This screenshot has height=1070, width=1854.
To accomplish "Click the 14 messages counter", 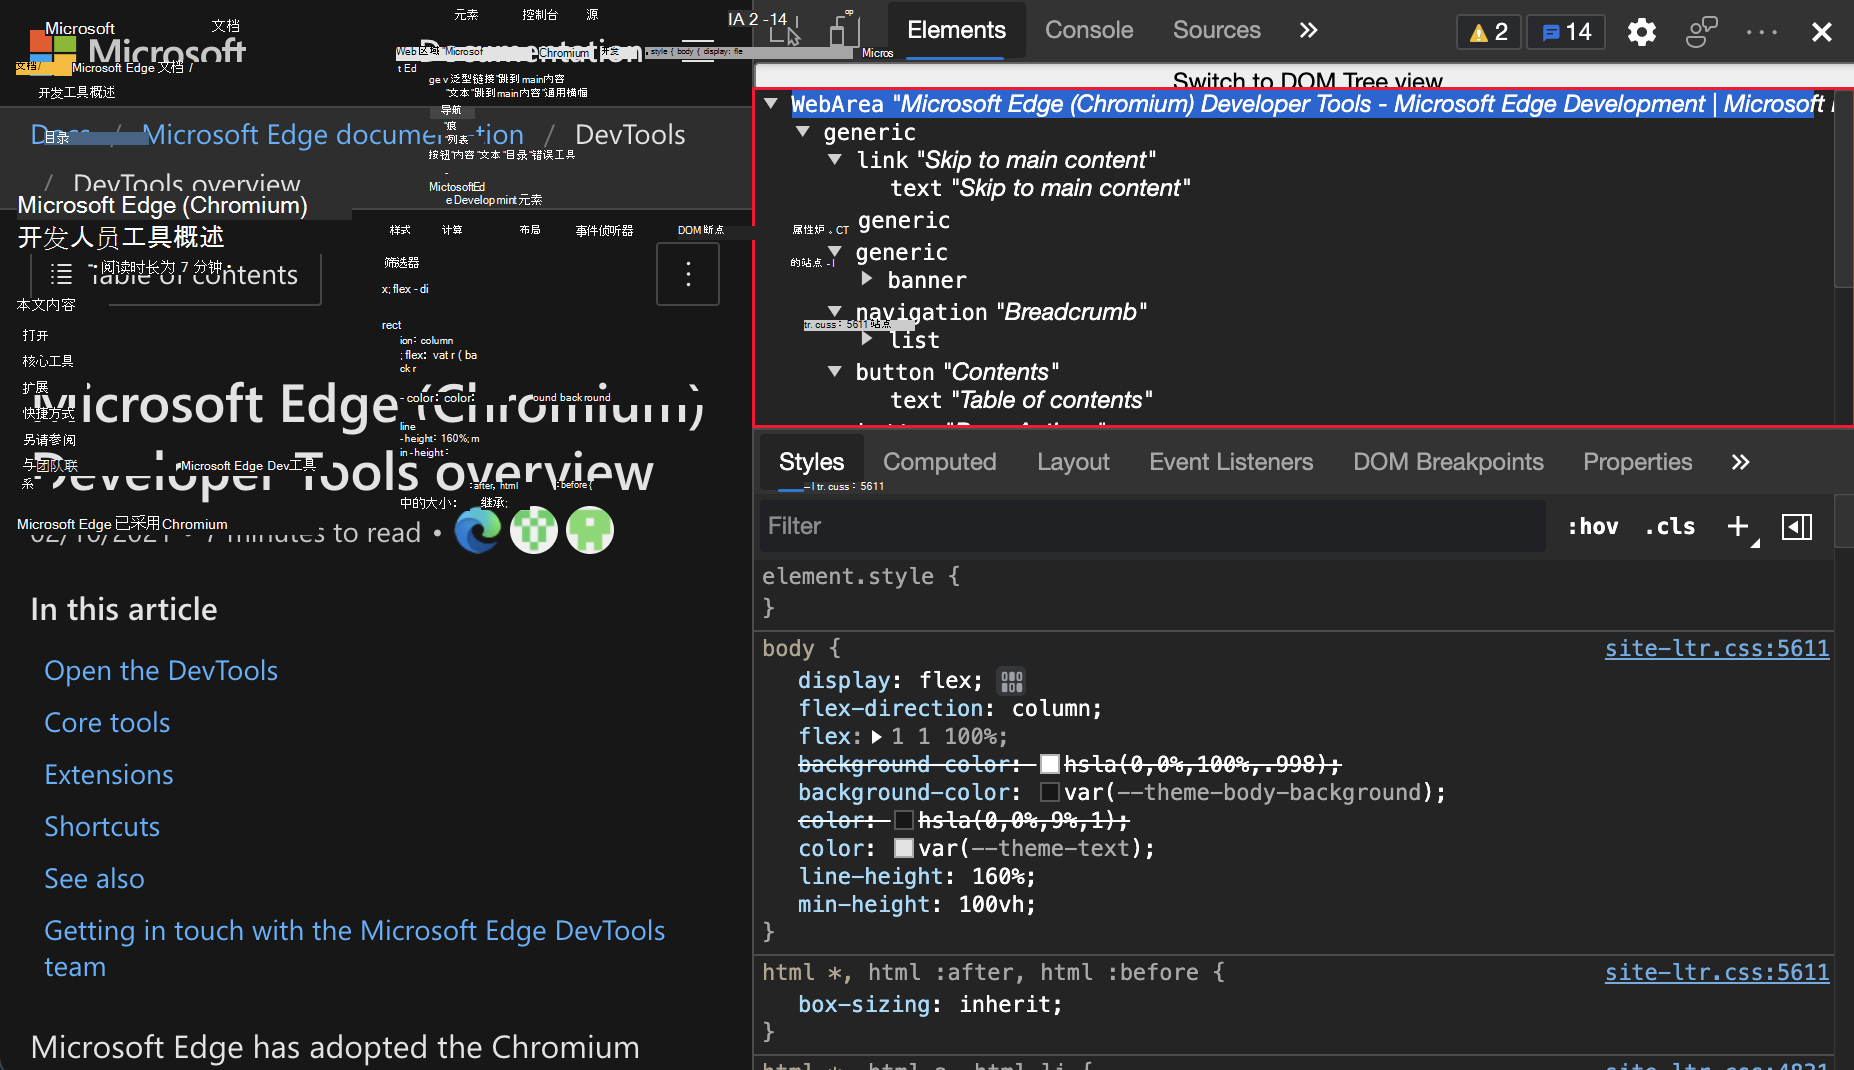I will click(x=1566, y=32).
